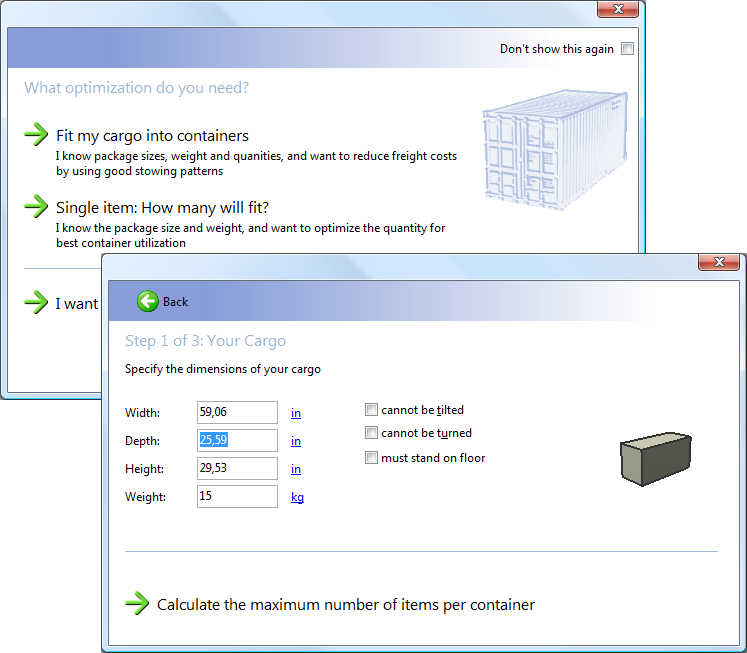The image size is (747, 653).
Task: Click the Weight input field
Action: (237, 496)
